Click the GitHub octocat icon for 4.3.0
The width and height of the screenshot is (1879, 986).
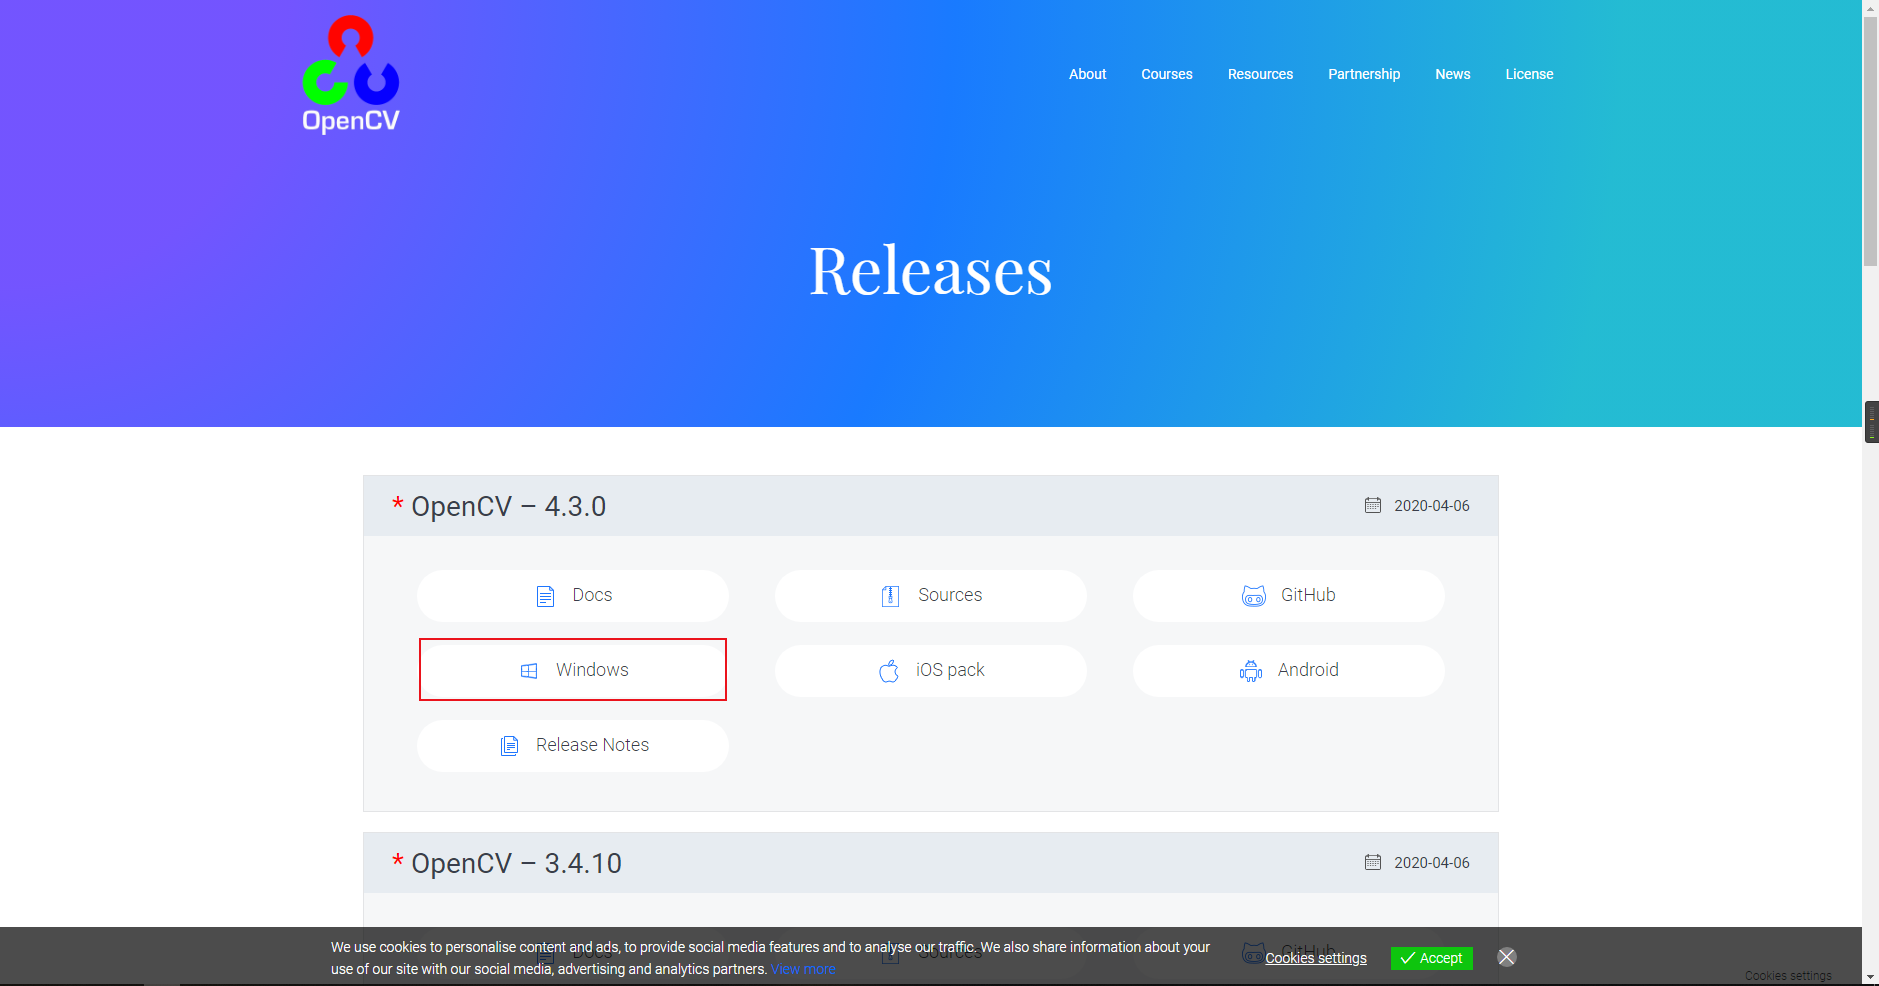1253,596
